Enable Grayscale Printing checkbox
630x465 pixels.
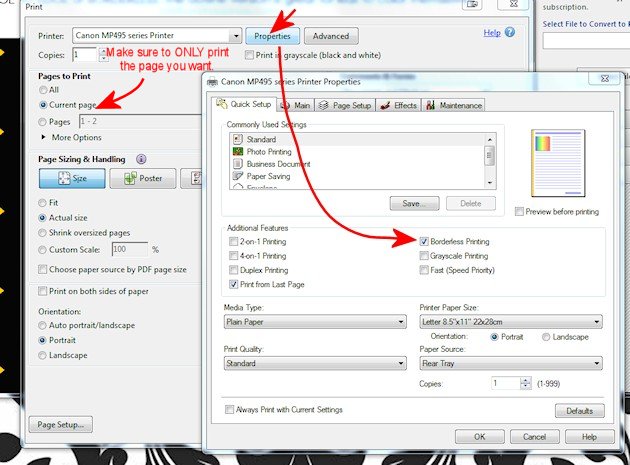(424, 256)
